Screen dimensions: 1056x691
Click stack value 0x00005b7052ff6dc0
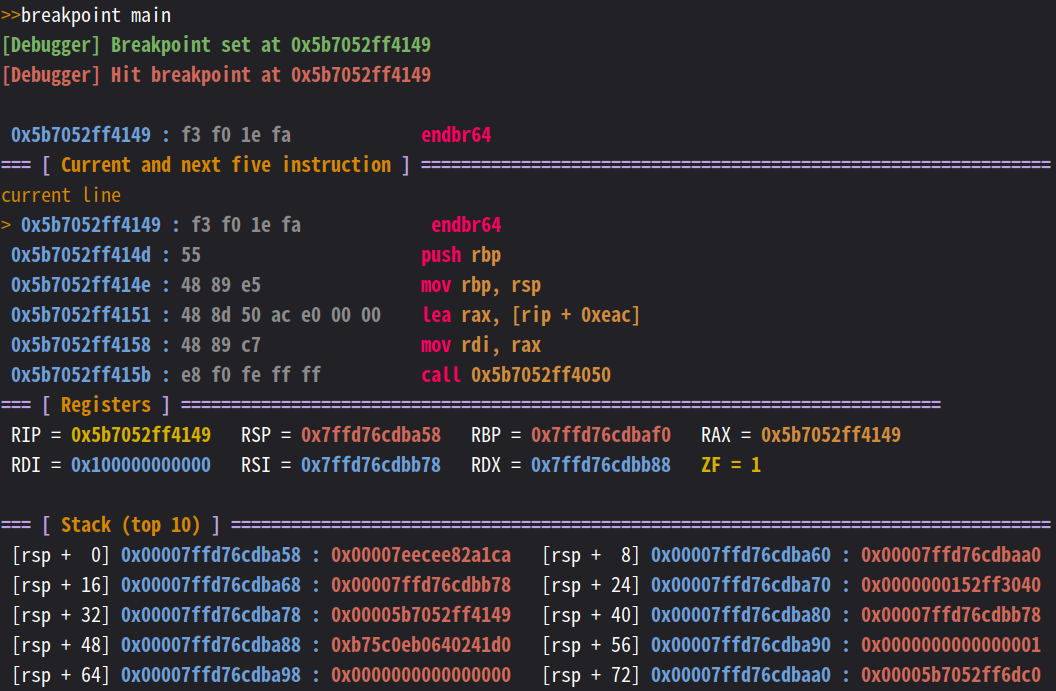coord(951,676)
